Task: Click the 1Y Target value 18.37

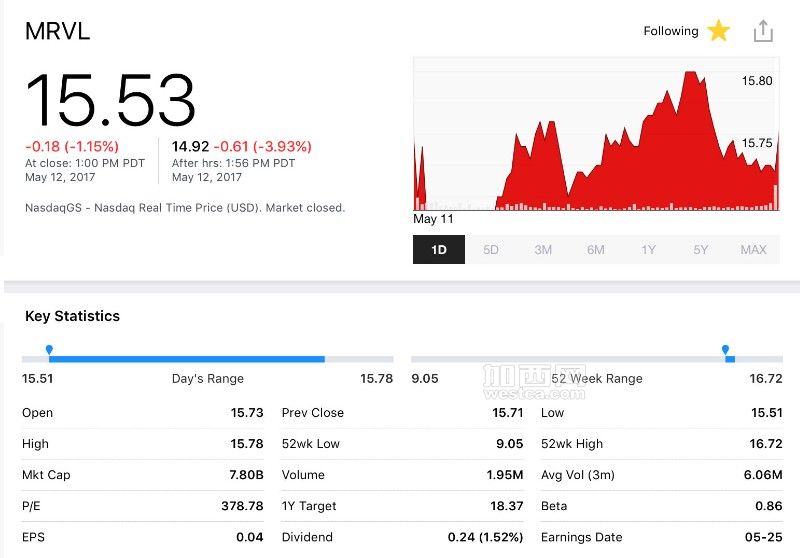Action: tap(507, 506)
